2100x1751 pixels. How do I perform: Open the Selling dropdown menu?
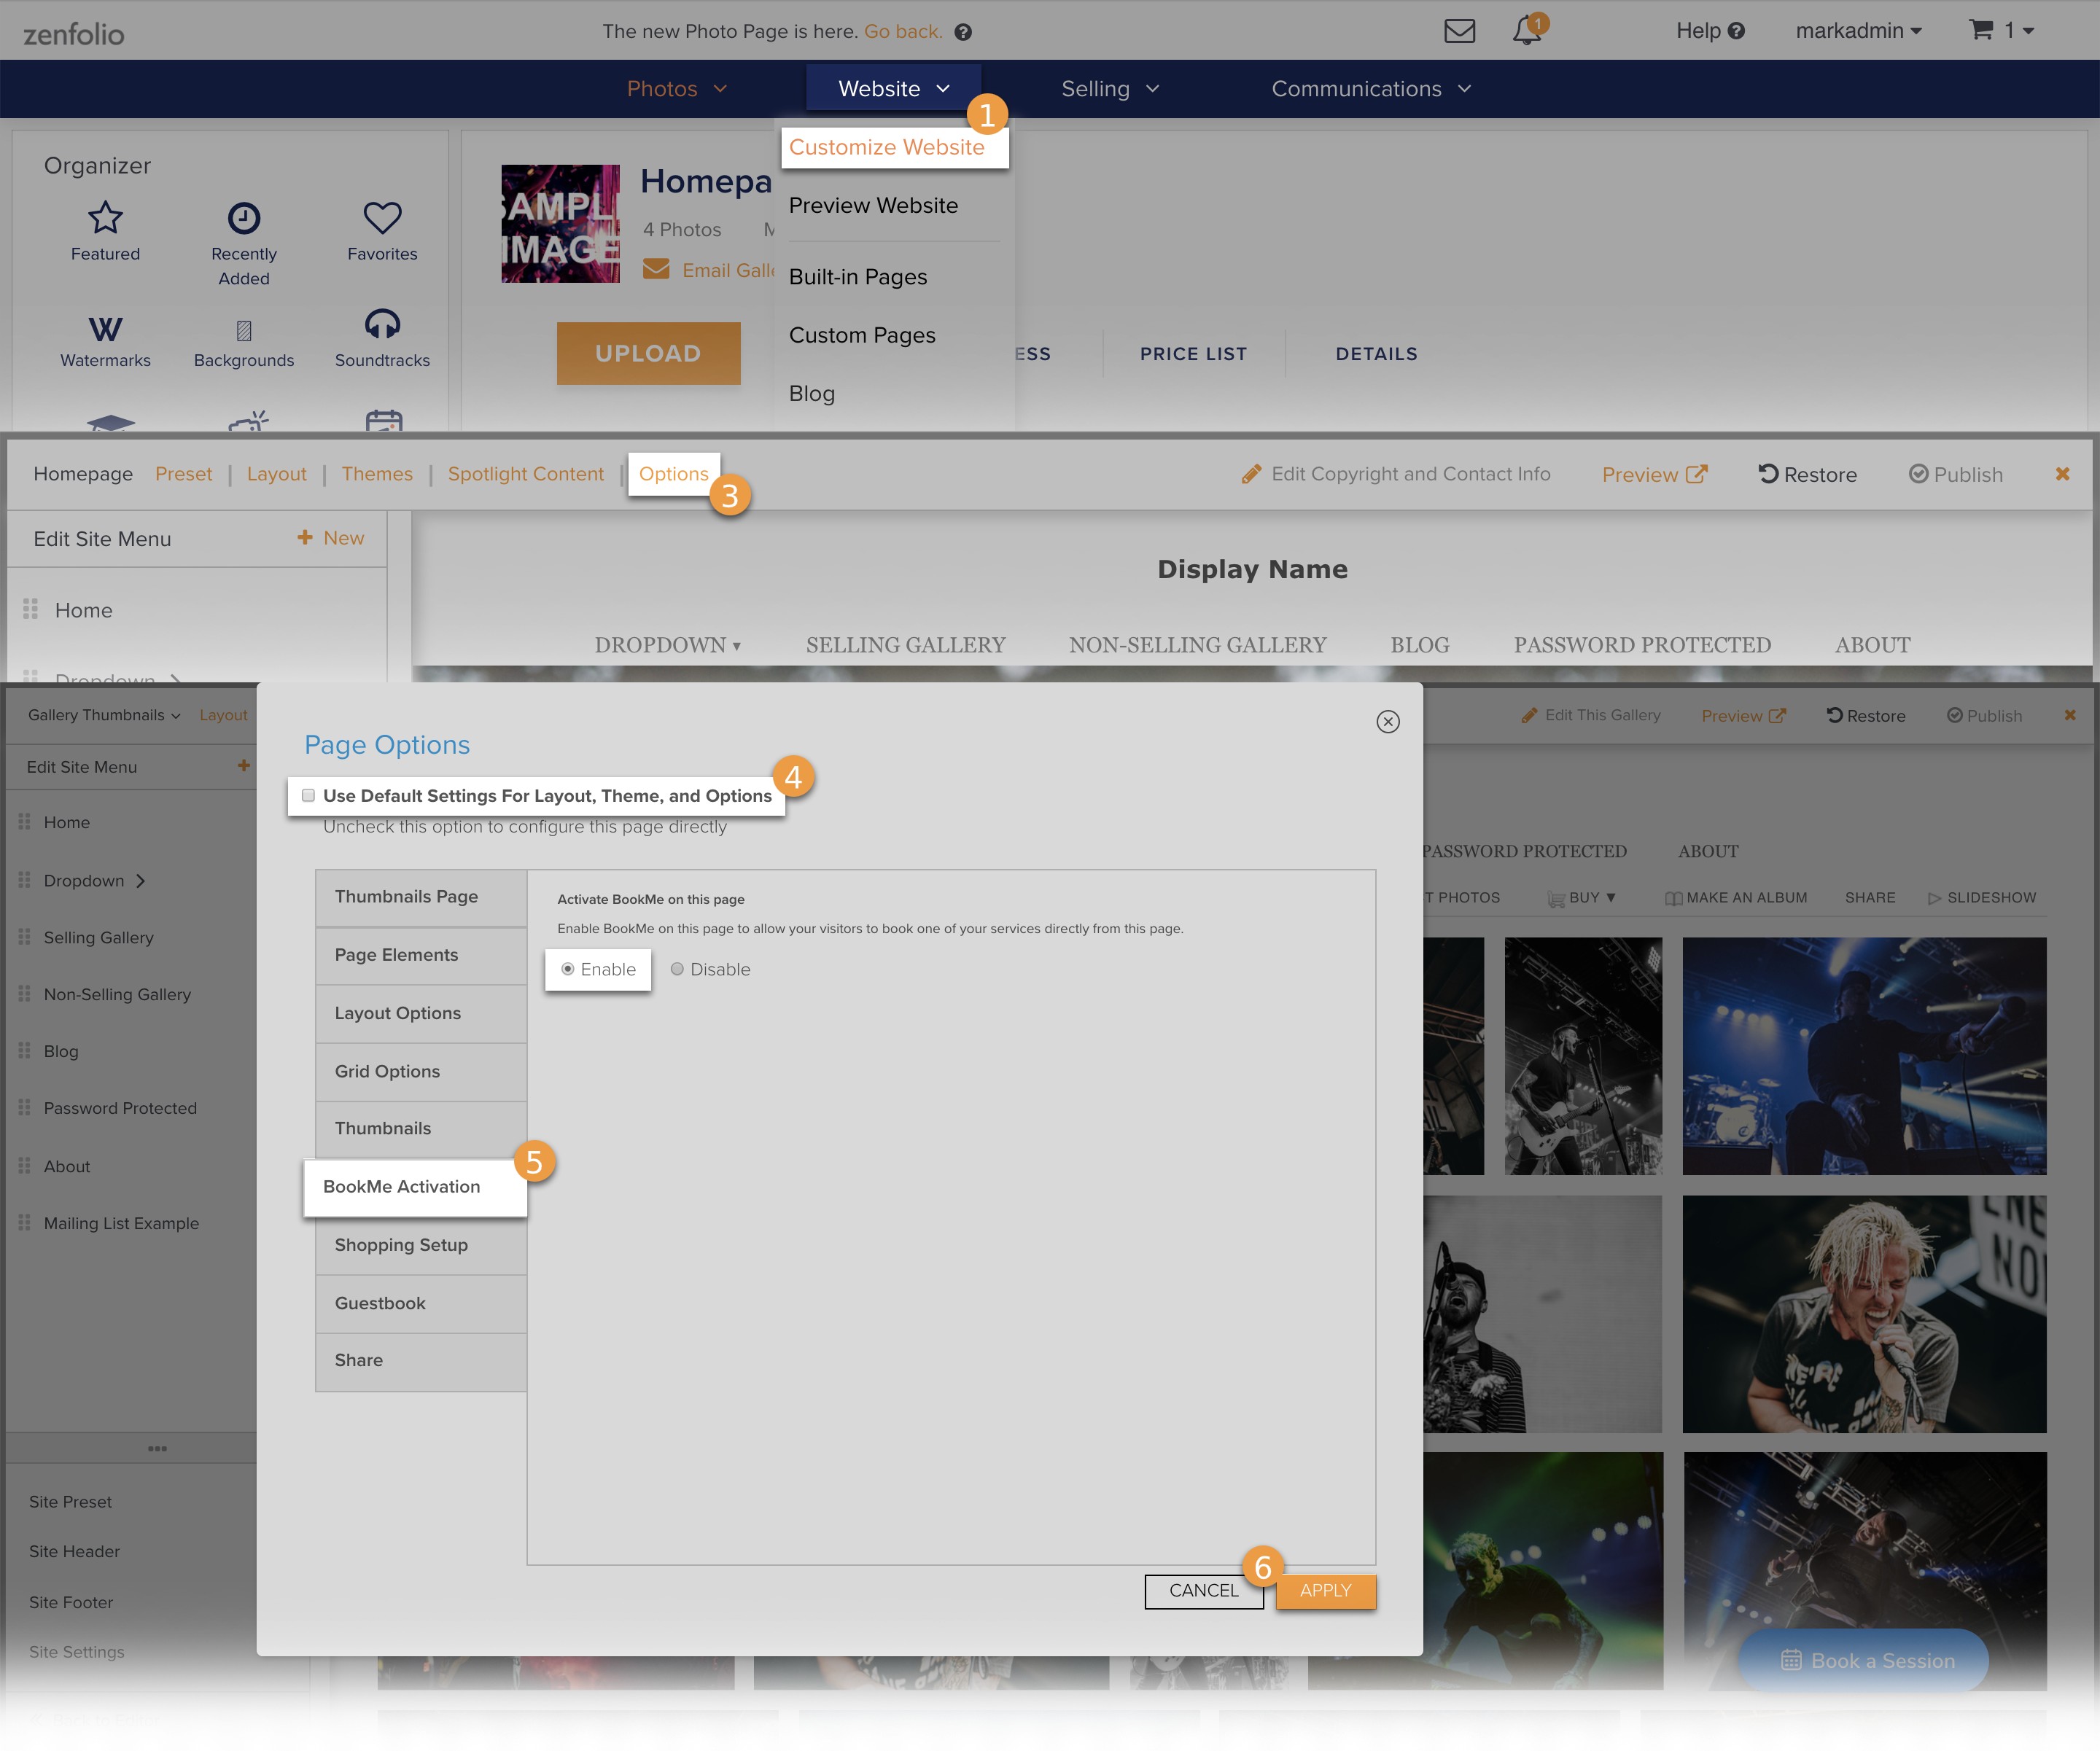click(1110, 88)
